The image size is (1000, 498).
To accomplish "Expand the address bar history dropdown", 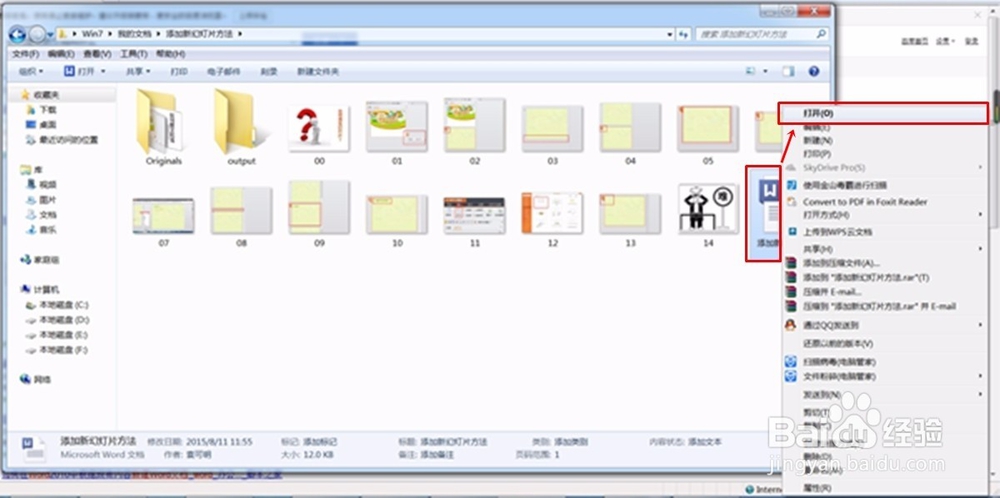I will 670,34.
